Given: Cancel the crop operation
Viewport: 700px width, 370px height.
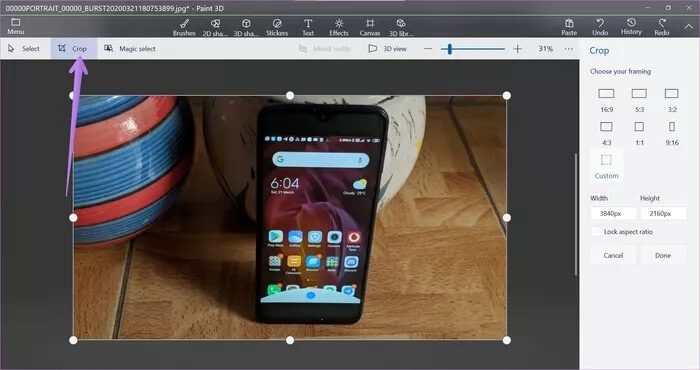Looking at the screenshot, I should [613, 255].
